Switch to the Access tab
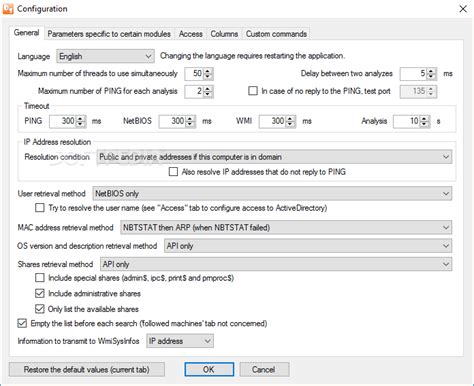The image size is (474, 386). 191,34
